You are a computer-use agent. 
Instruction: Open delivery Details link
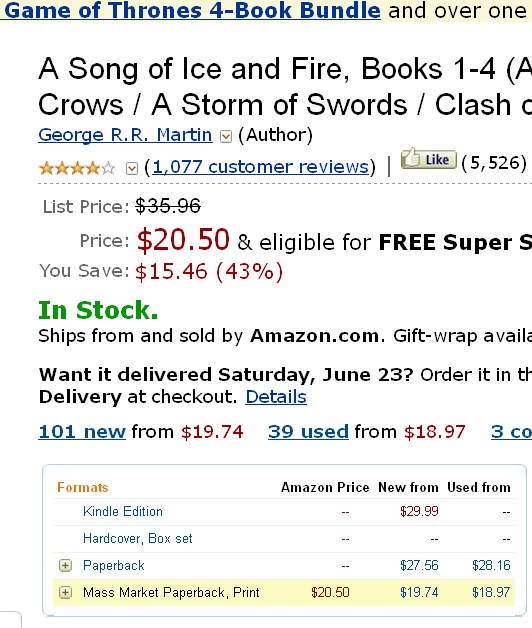(x=276, y=397)
